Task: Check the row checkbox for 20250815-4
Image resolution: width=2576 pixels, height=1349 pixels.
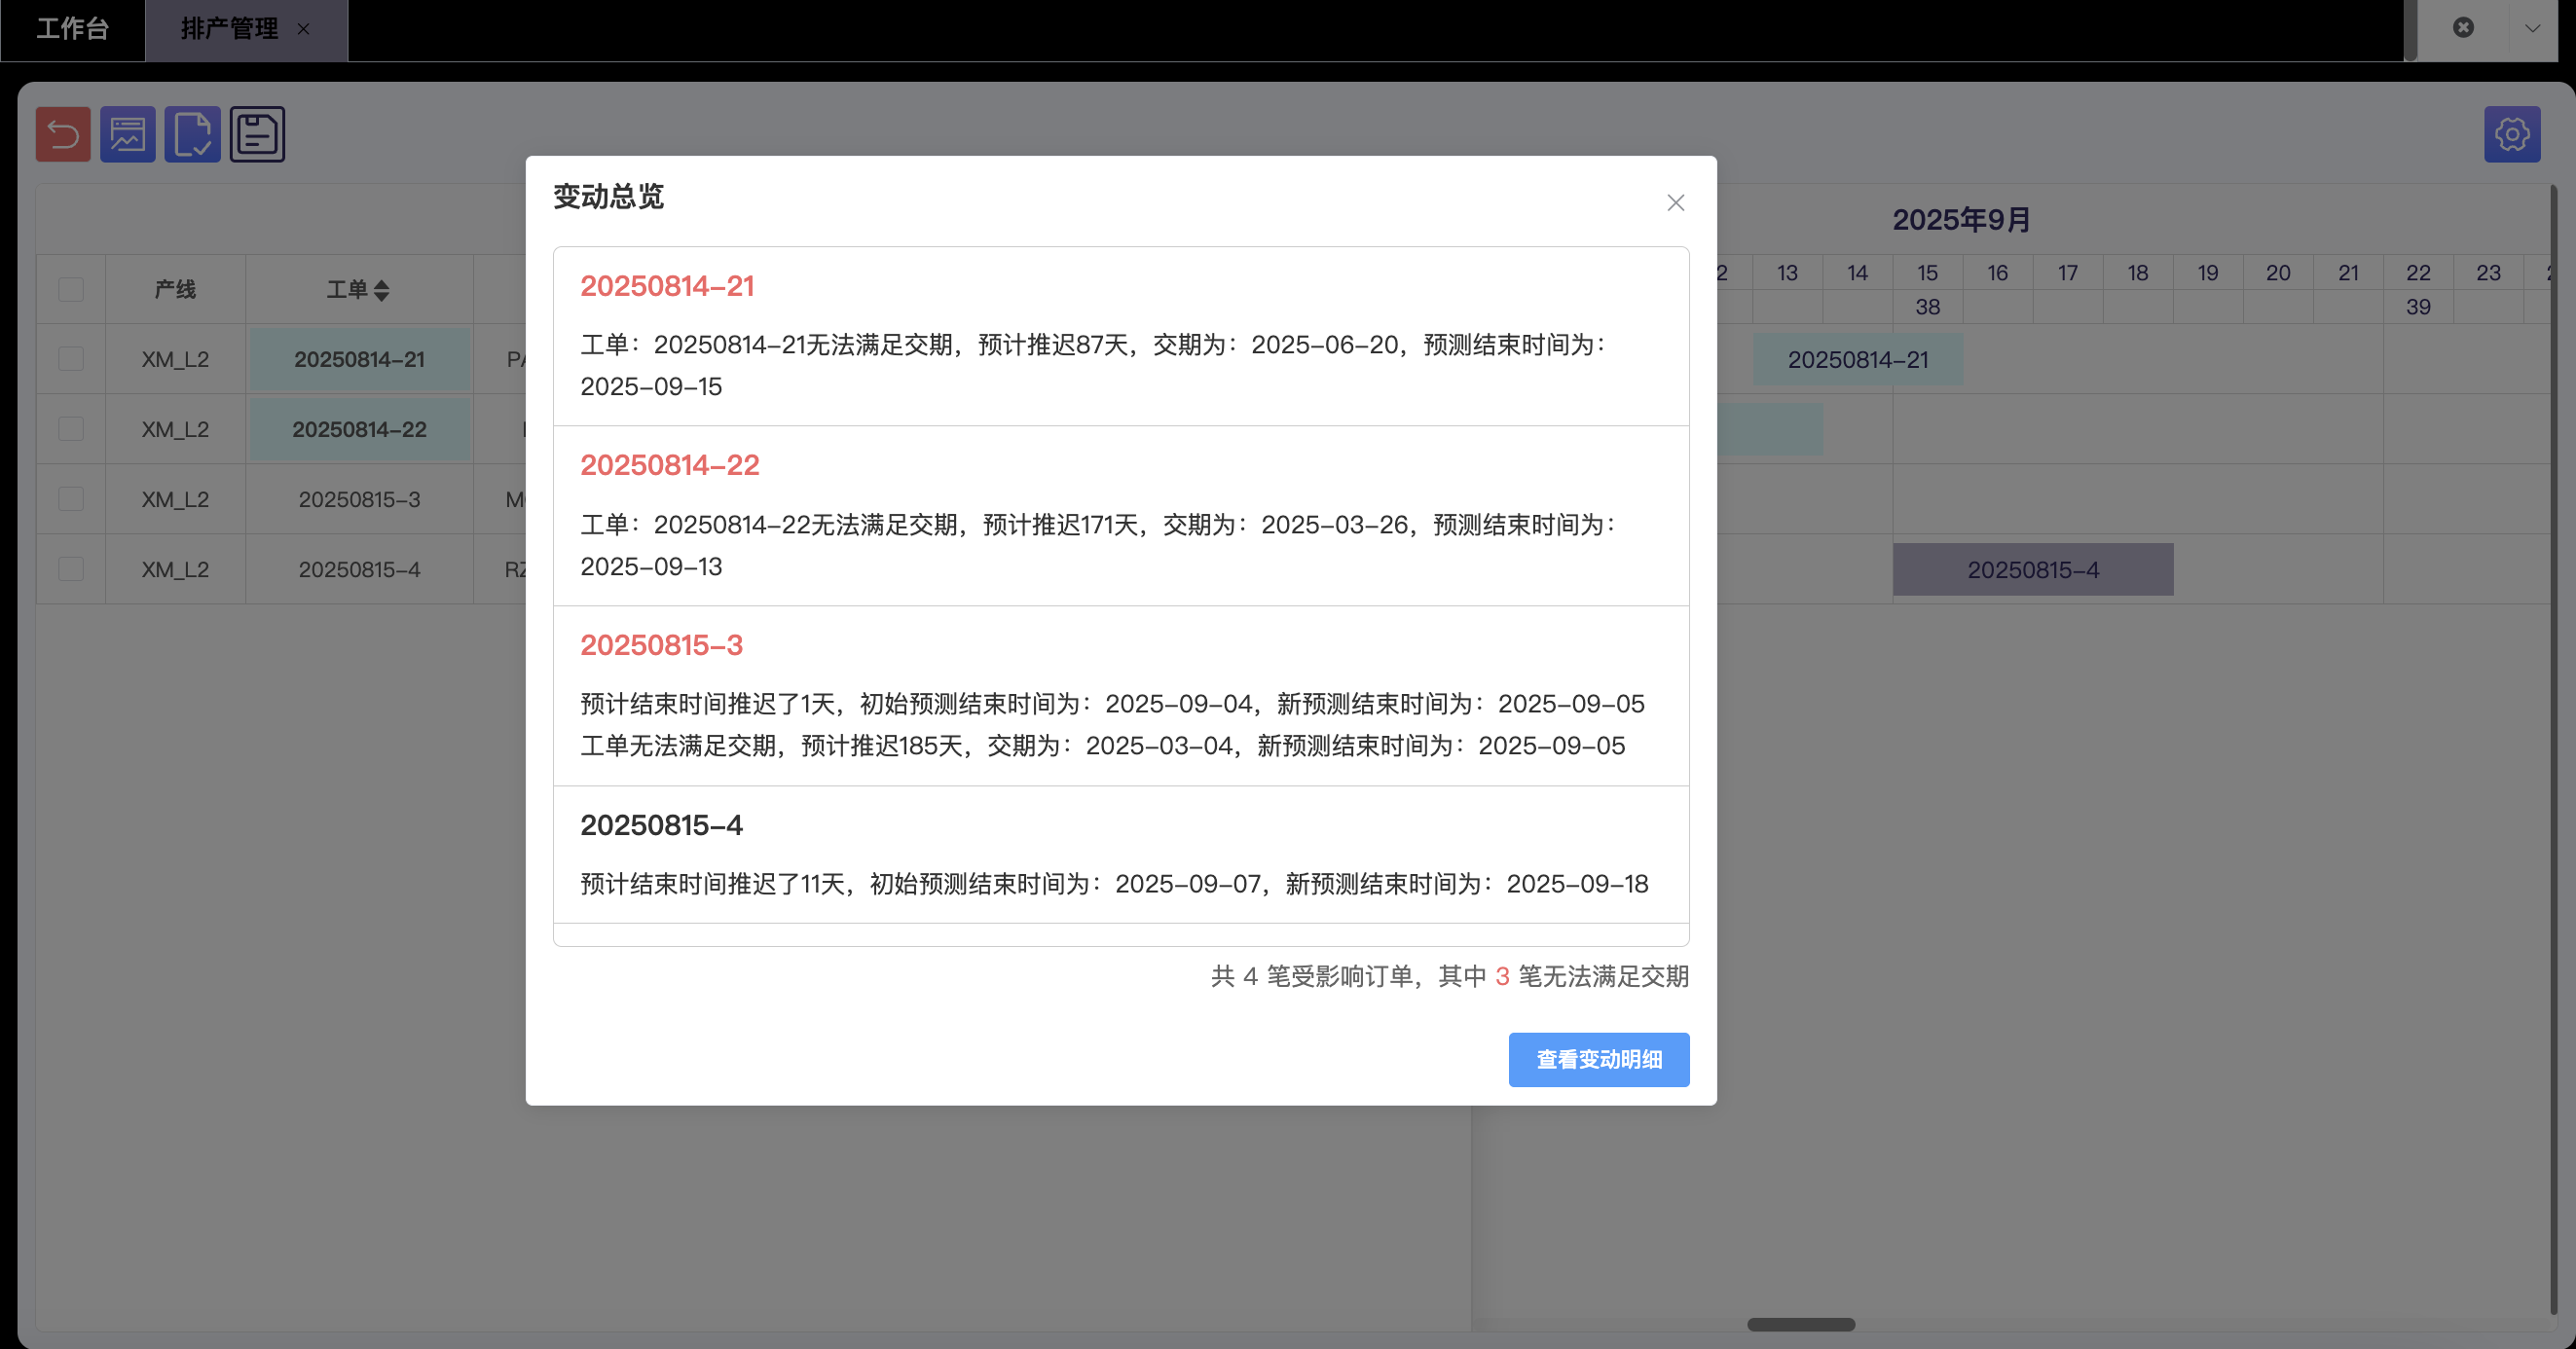Action: point(71,569)
